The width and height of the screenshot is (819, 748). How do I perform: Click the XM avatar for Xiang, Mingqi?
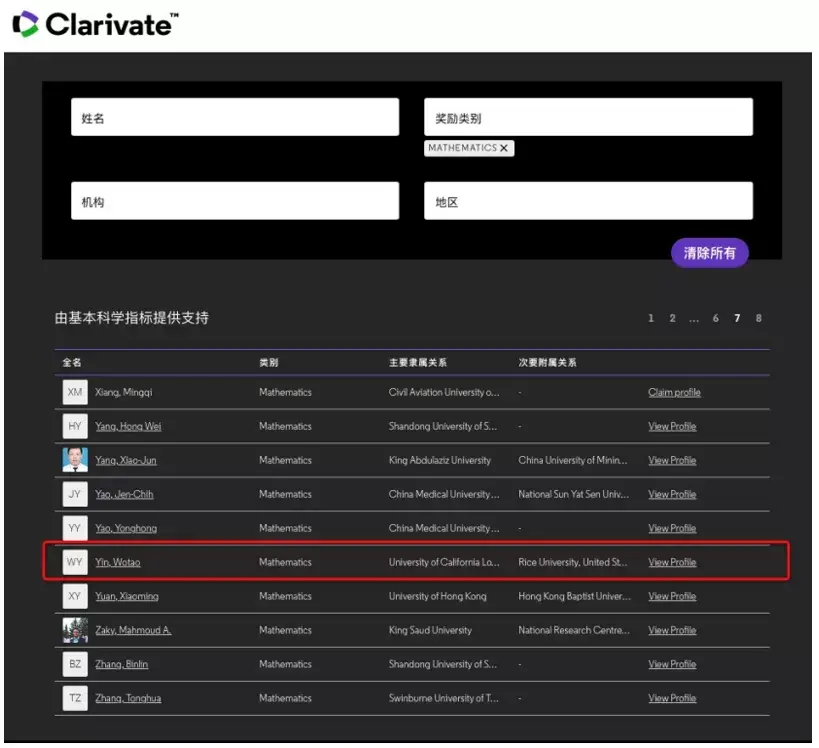(x=75, y=392)
